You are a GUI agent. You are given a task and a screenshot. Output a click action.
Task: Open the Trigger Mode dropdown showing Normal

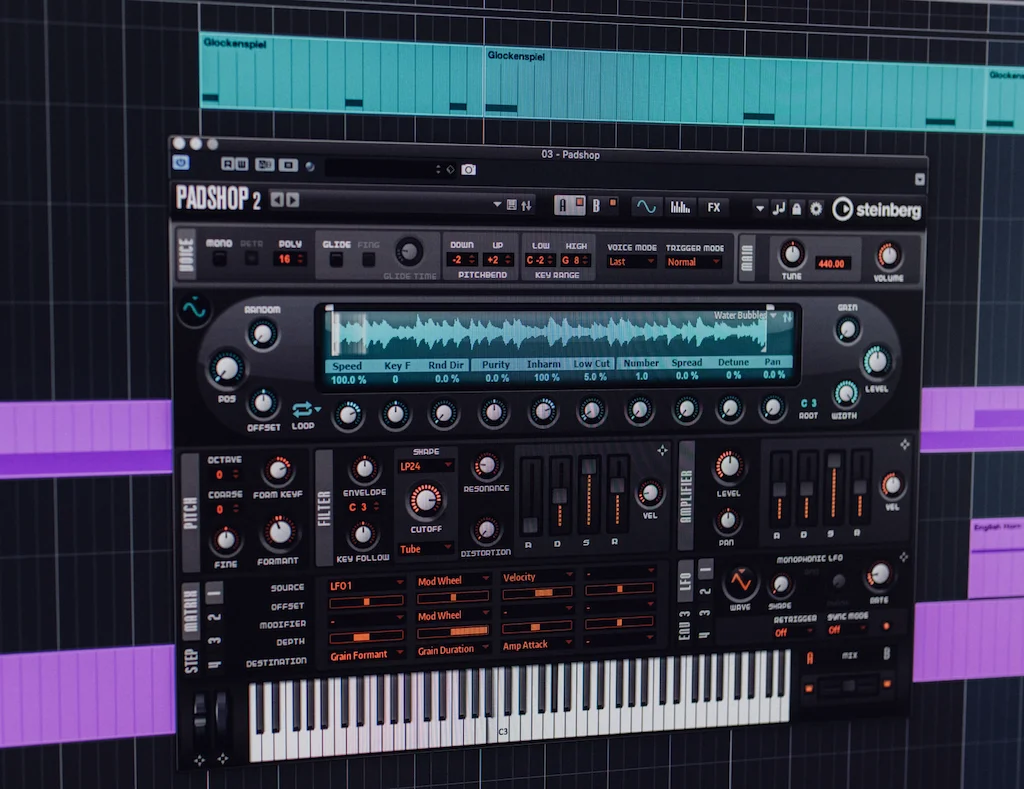(693, 262)
